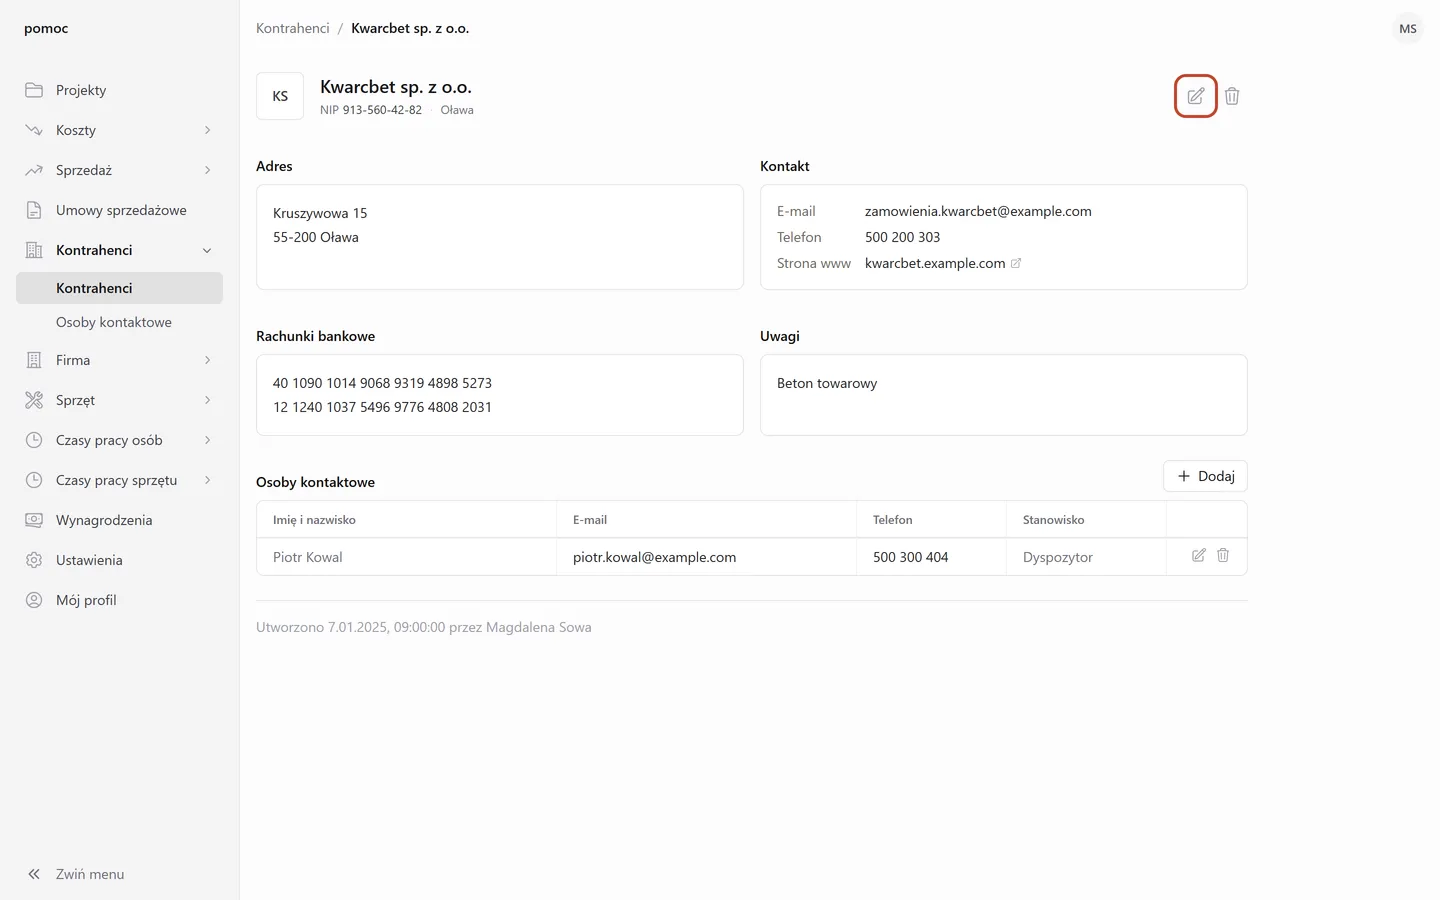
Task: Navigate back via Kontrahenci breadcrumb
Action: [x=292, y=28]
